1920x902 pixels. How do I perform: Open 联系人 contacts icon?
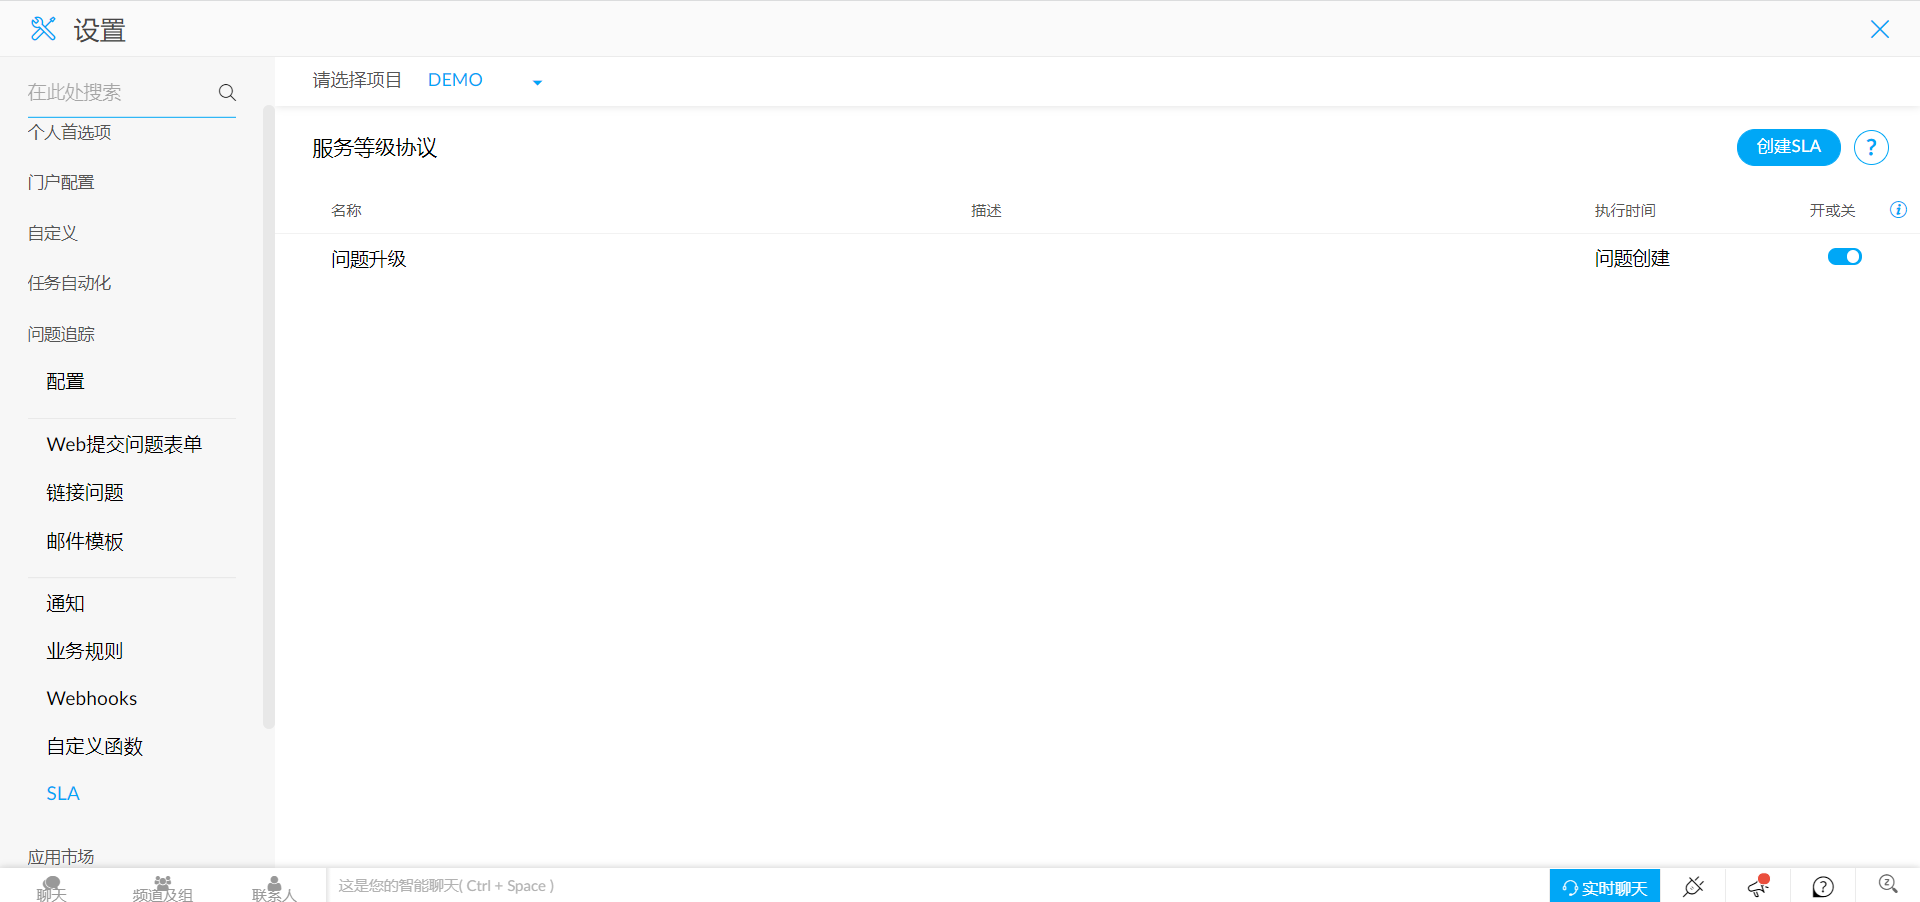(274, 887)
